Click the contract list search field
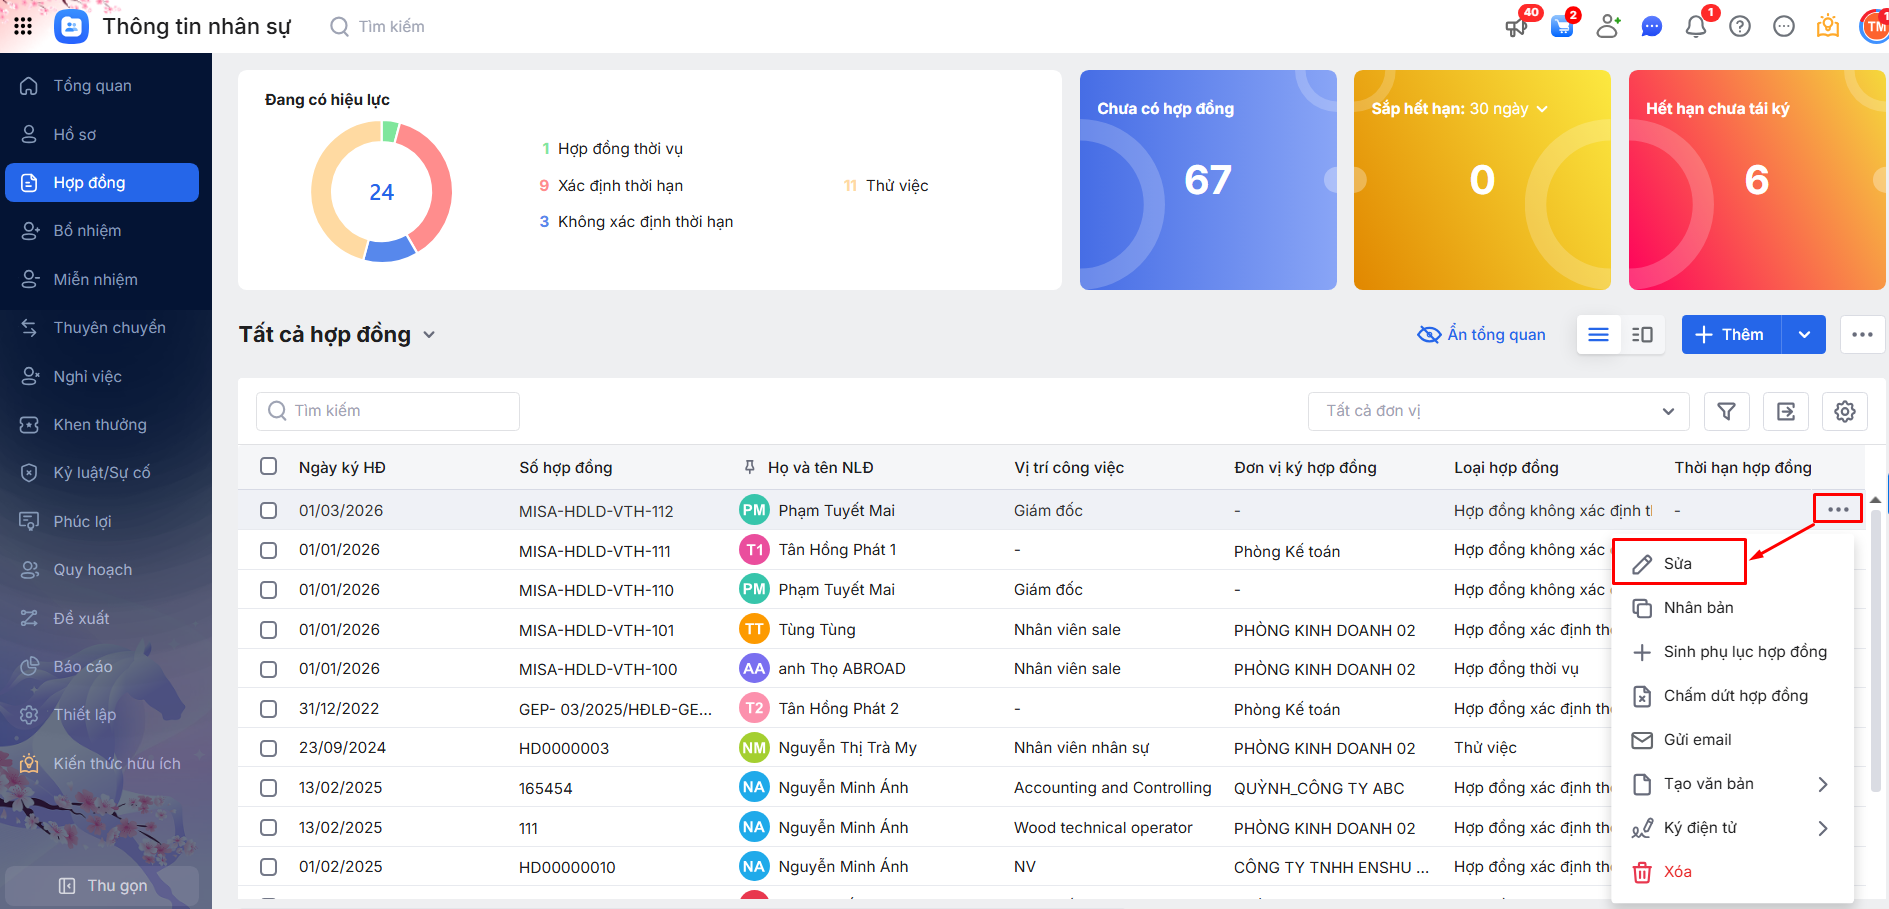The image size is (1889, 909). [x=388, y=411]
